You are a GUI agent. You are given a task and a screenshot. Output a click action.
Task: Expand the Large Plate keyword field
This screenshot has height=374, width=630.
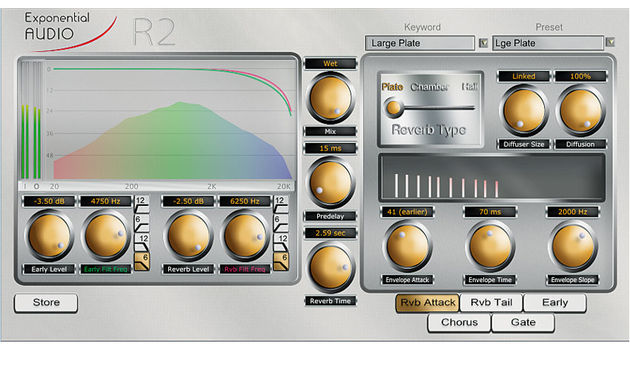(x=419, y=43)
